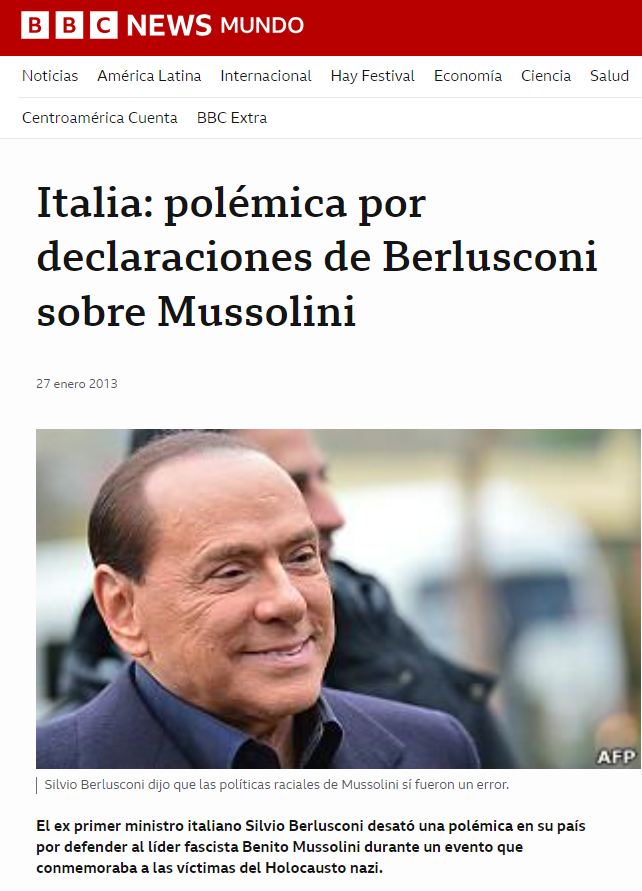Open BBC Extra section
Screen dimensions: 642x891
click(x=232, y=118)
